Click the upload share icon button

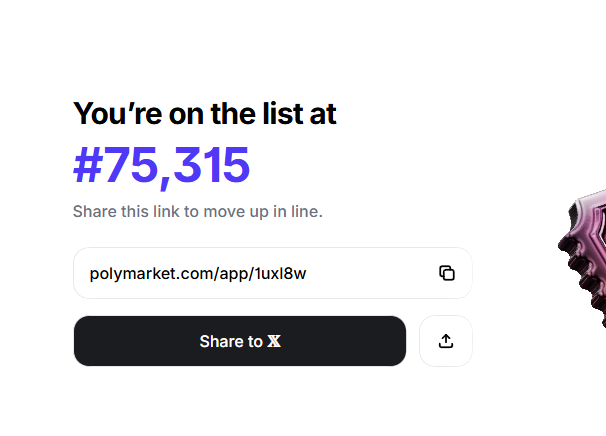pos(446,341)
